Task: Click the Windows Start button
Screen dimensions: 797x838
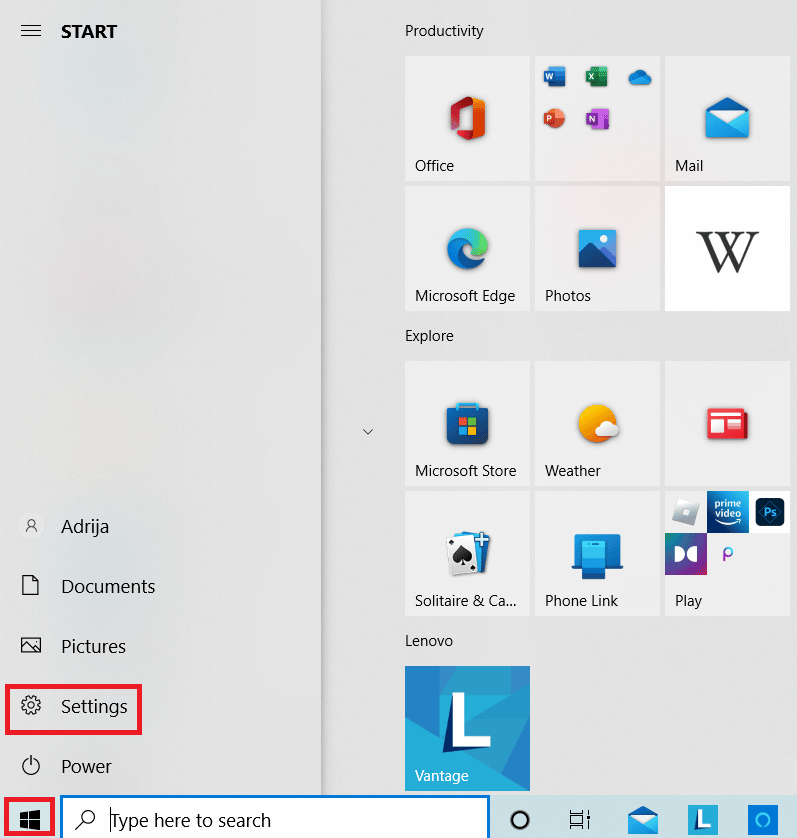Action: point(29,818)
